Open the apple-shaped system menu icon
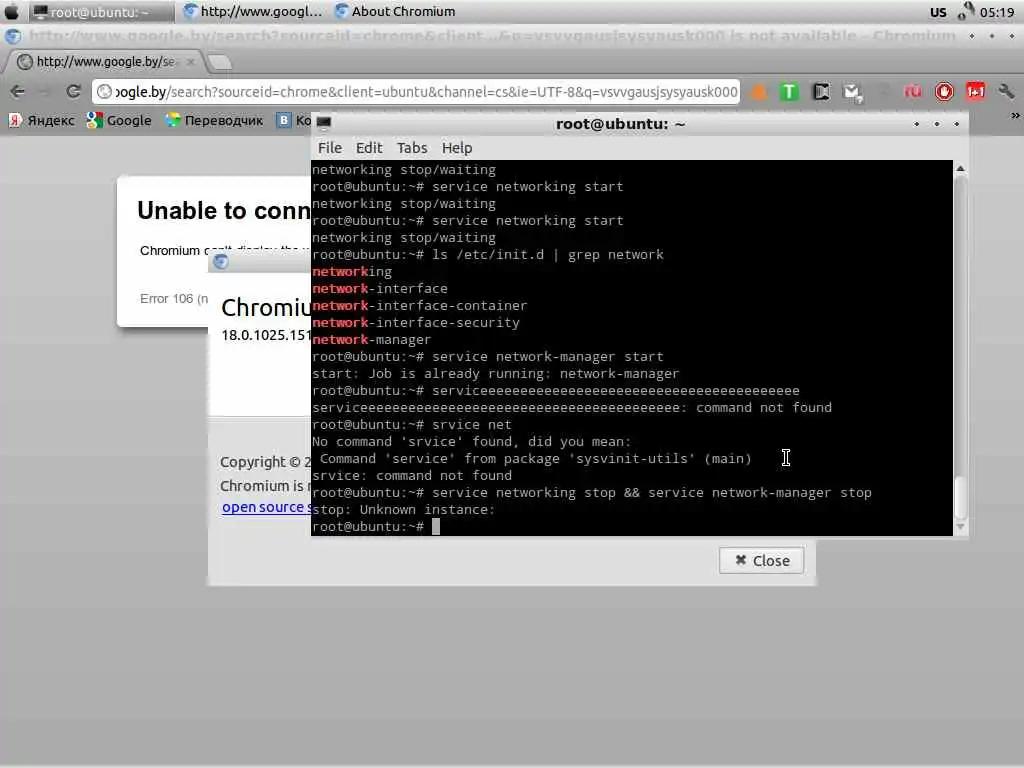 click(12, 11)
